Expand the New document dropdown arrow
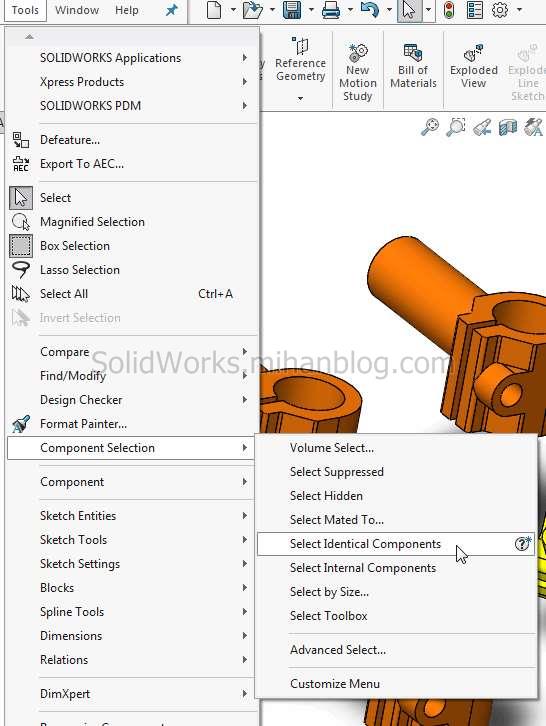The image size is (546, 726). (x=233, y=10)
